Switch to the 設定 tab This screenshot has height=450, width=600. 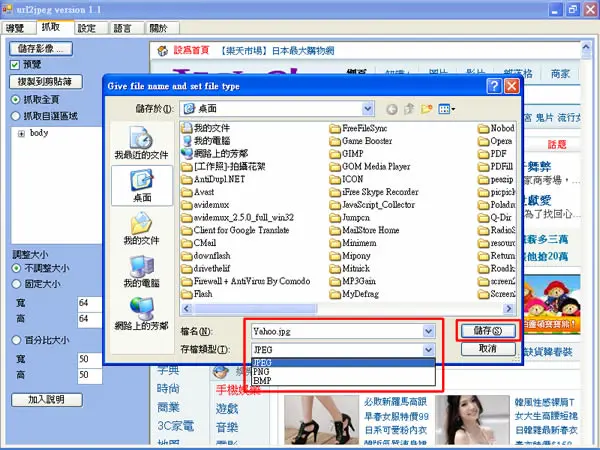[x=87, y=28]
